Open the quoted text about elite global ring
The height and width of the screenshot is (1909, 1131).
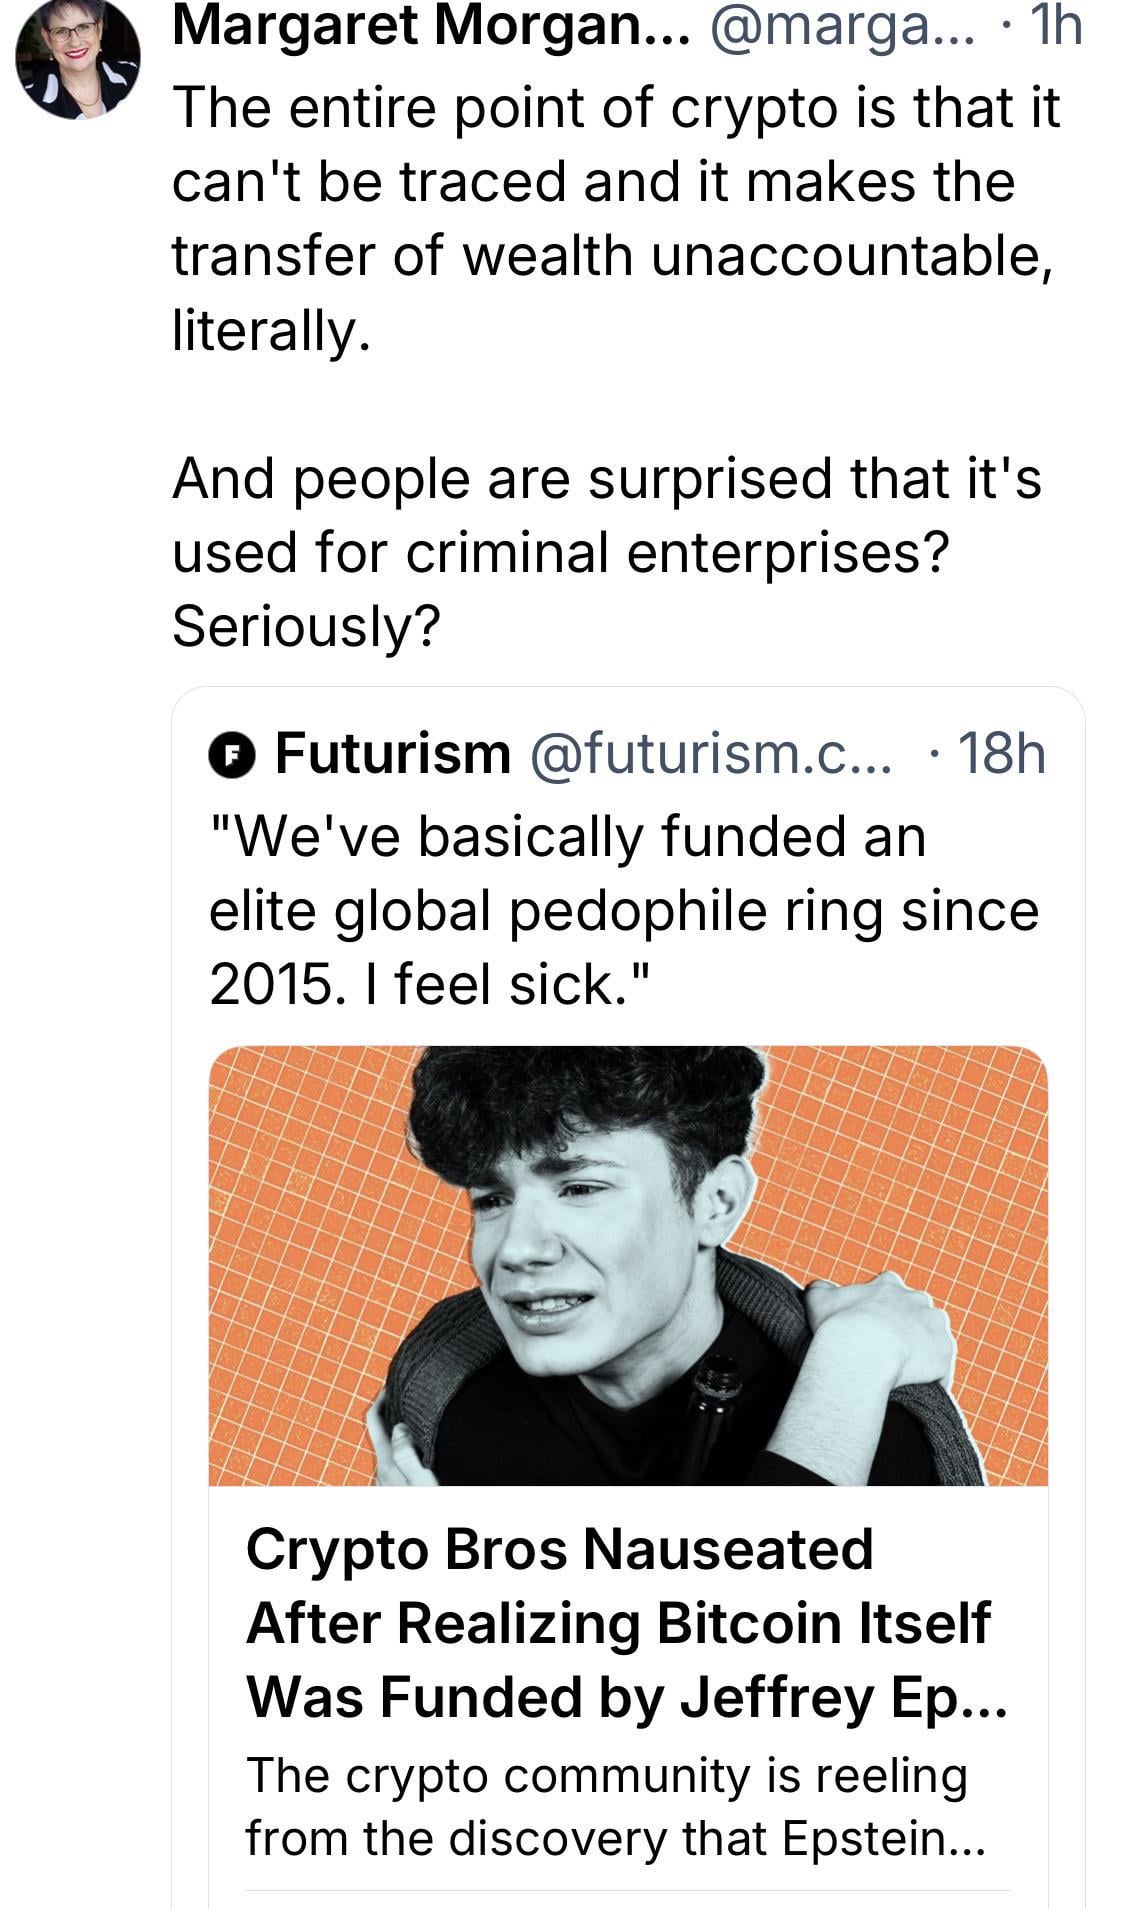click(x=622, y=910)
